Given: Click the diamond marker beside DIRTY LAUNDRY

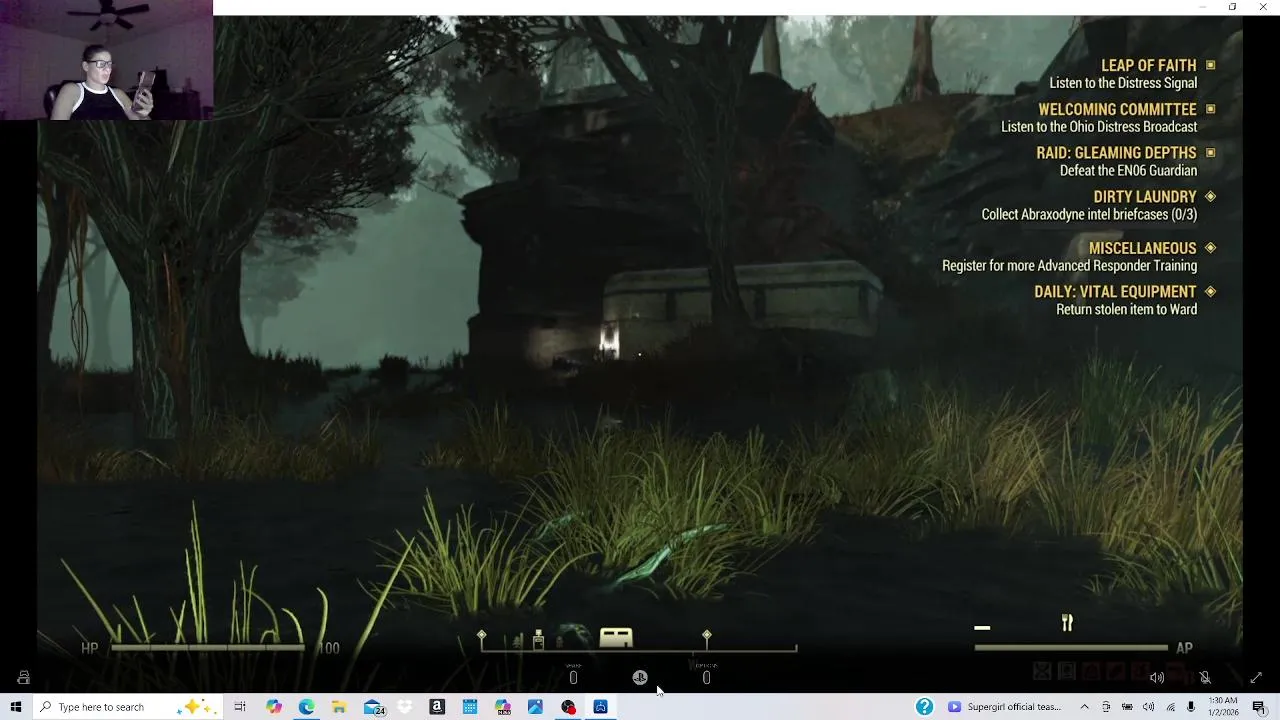Looking at the screenshot, I should coord(1210,197).
